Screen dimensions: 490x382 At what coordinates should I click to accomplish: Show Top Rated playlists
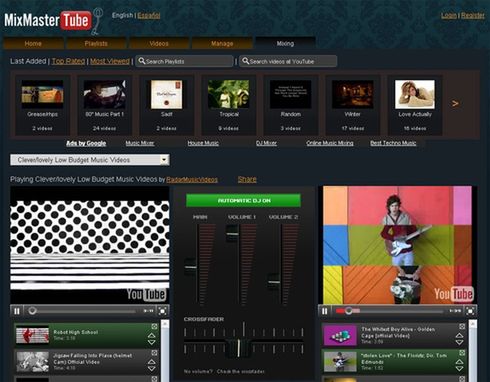pos(68,61)
